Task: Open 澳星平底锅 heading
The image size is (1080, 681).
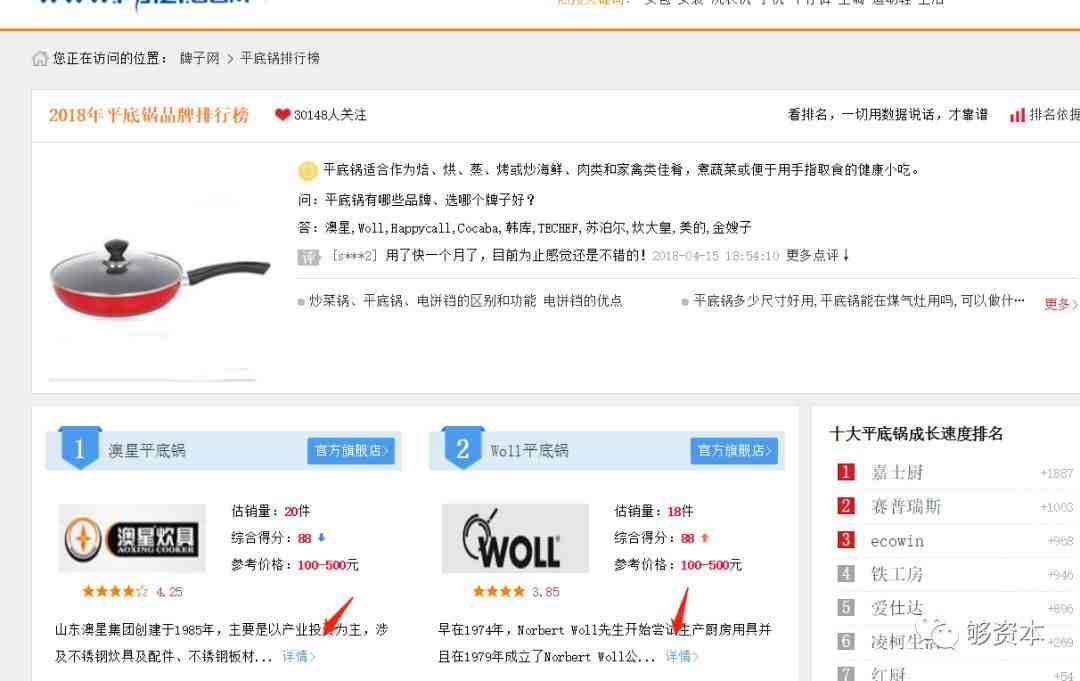Action: 147,450
